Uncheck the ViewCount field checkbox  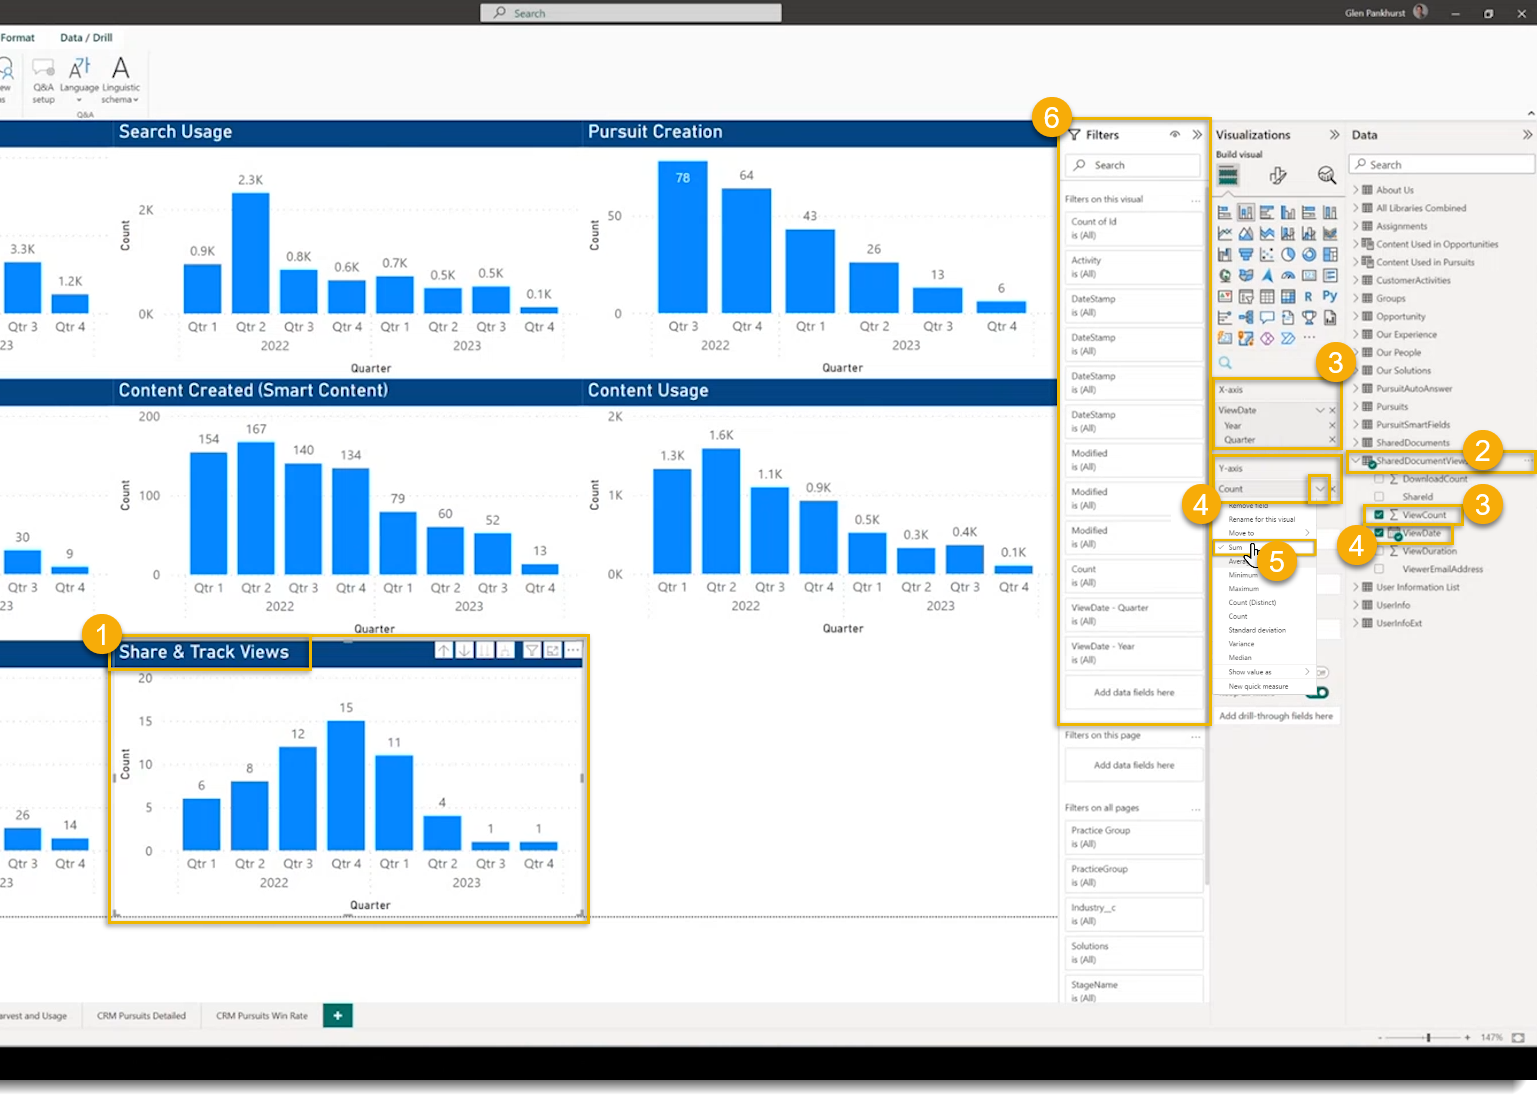1379,515
